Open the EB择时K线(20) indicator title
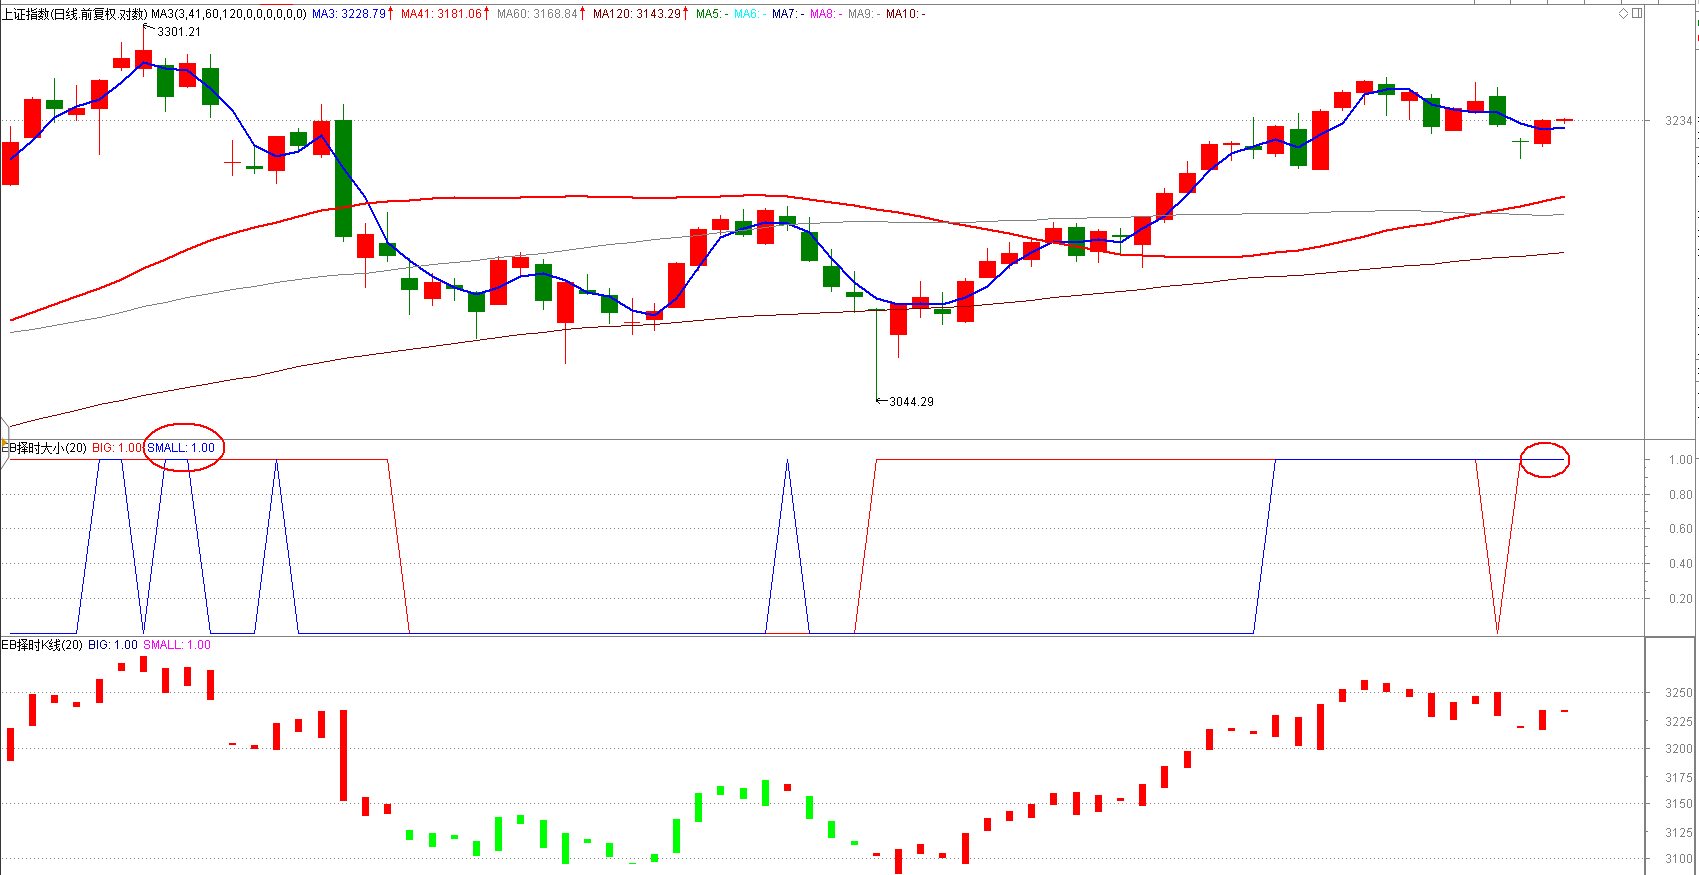 (42, 645)
